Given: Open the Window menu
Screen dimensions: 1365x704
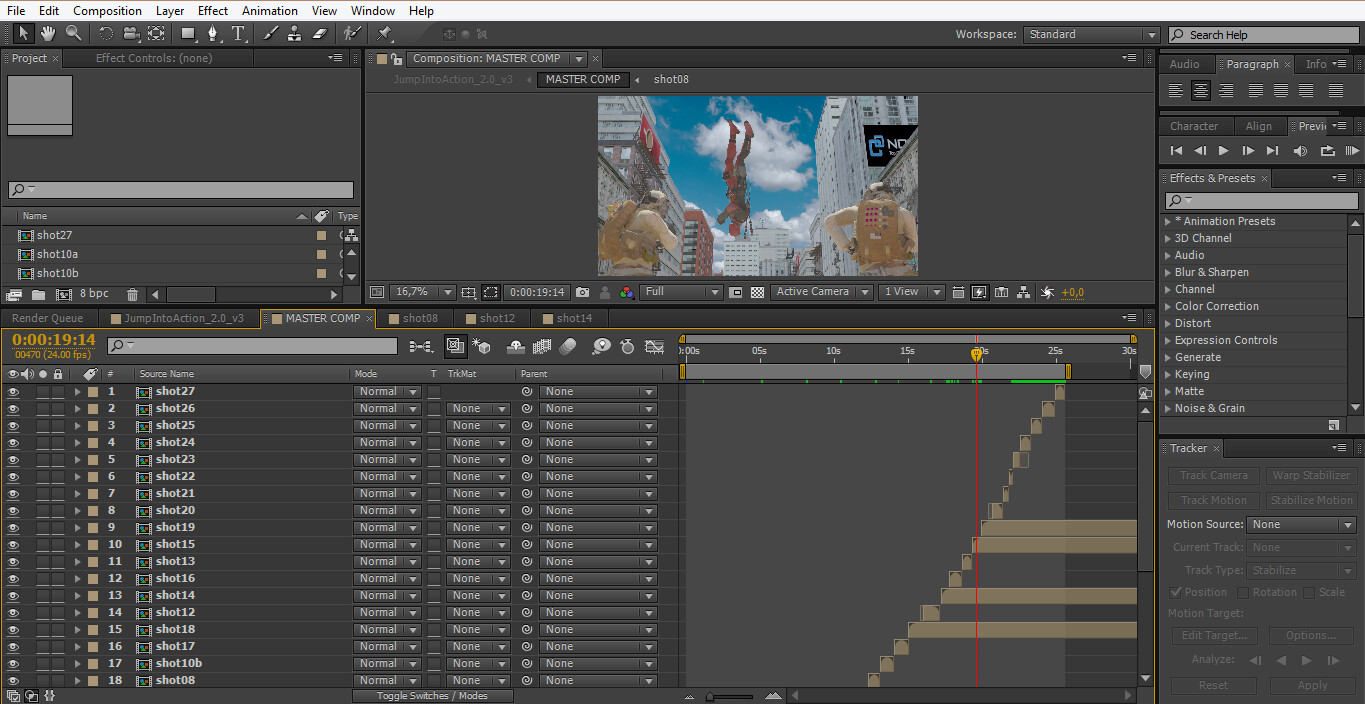Looking at the screenshot, I should (x=373, y=11).
